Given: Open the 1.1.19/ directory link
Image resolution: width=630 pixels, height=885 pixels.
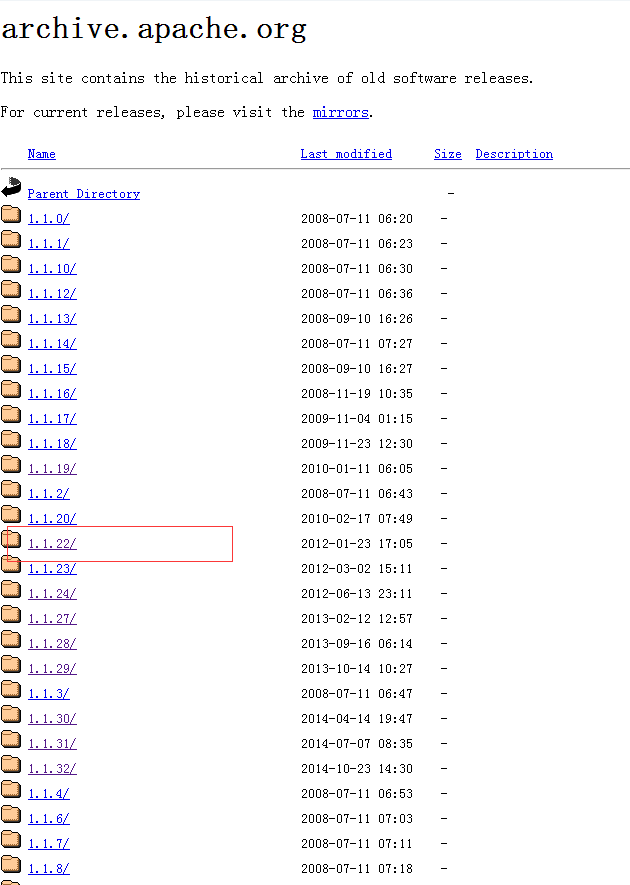Looking at the screenshot, I should [x=52, y=469].
